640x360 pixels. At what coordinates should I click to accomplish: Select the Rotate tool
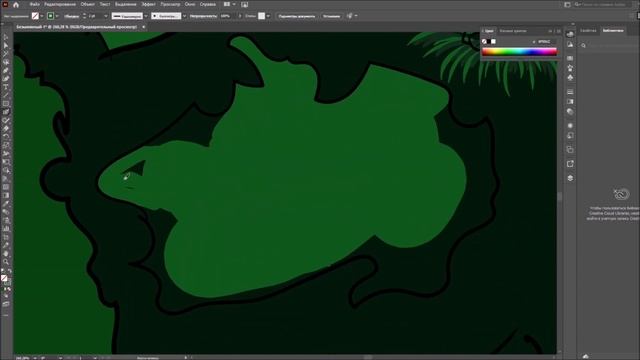(x=6, y=137)
